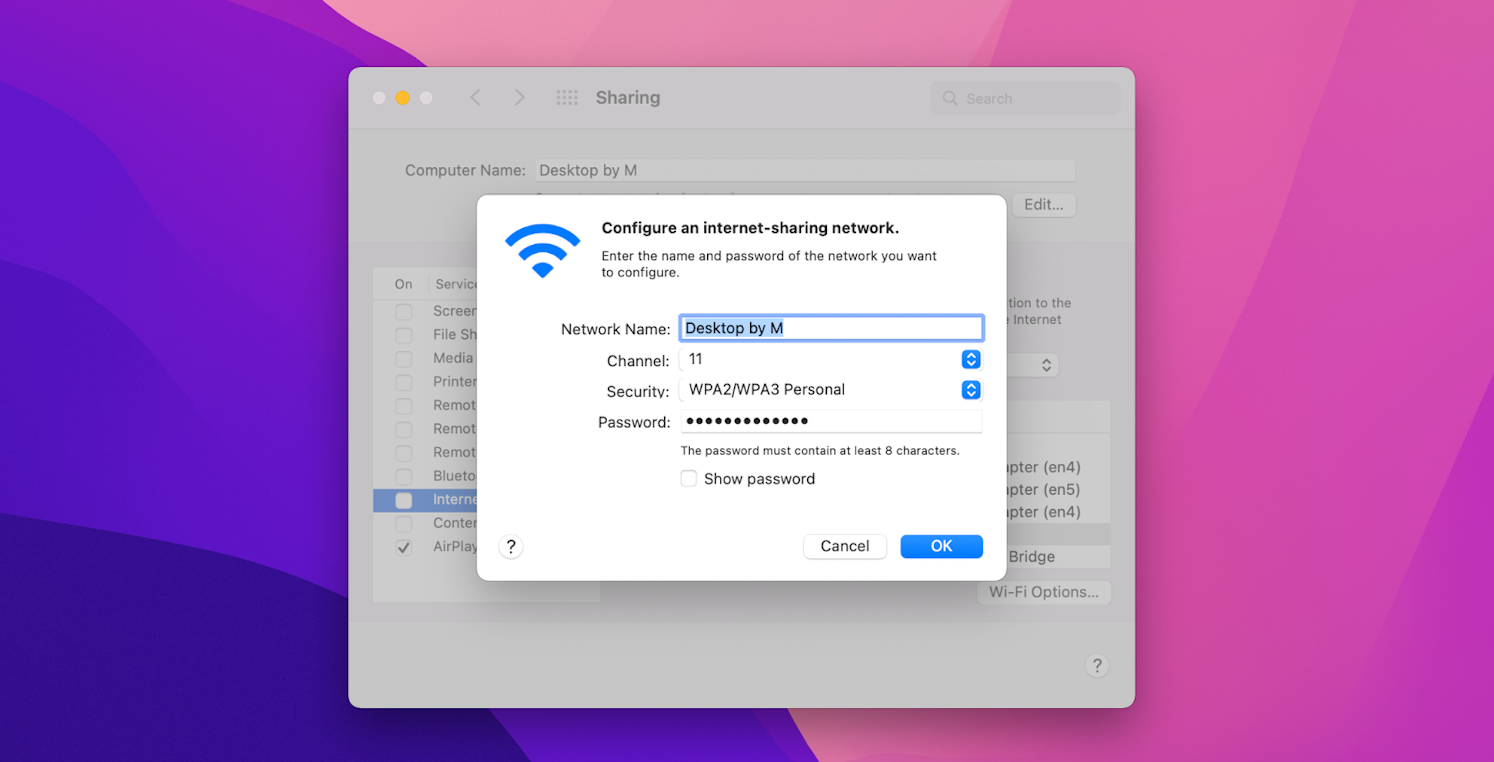Click the Wi-Fi icon in the dialog
Viewport: 1494px width, 762px height.
543,248
